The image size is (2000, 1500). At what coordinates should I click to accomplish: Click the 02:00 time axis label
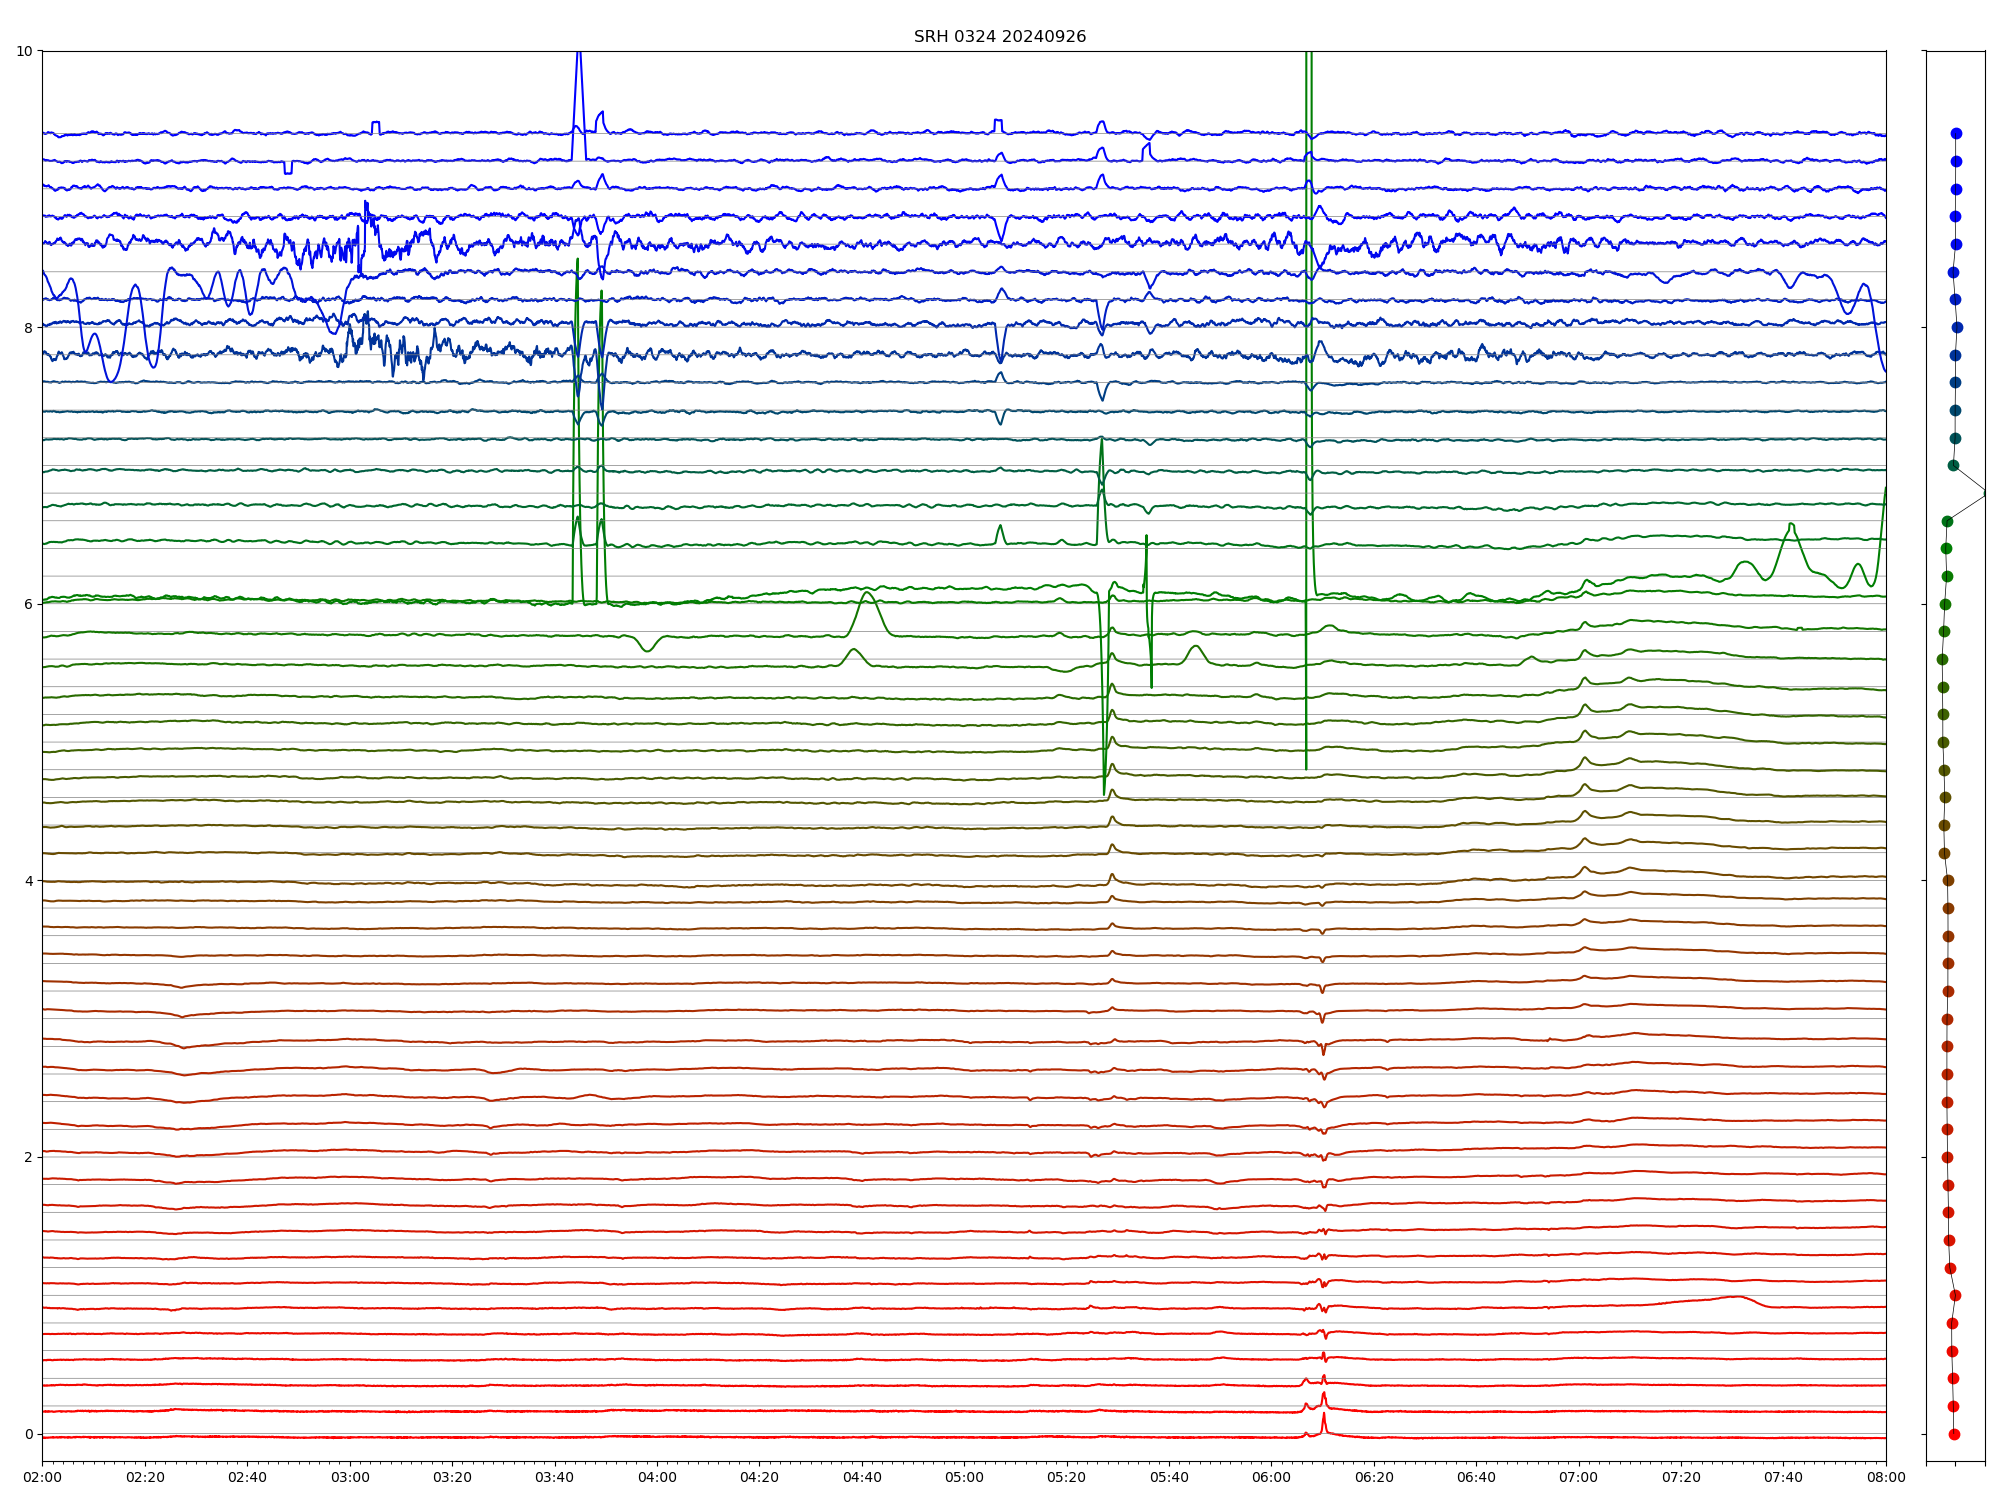[x=42, y=1477]
